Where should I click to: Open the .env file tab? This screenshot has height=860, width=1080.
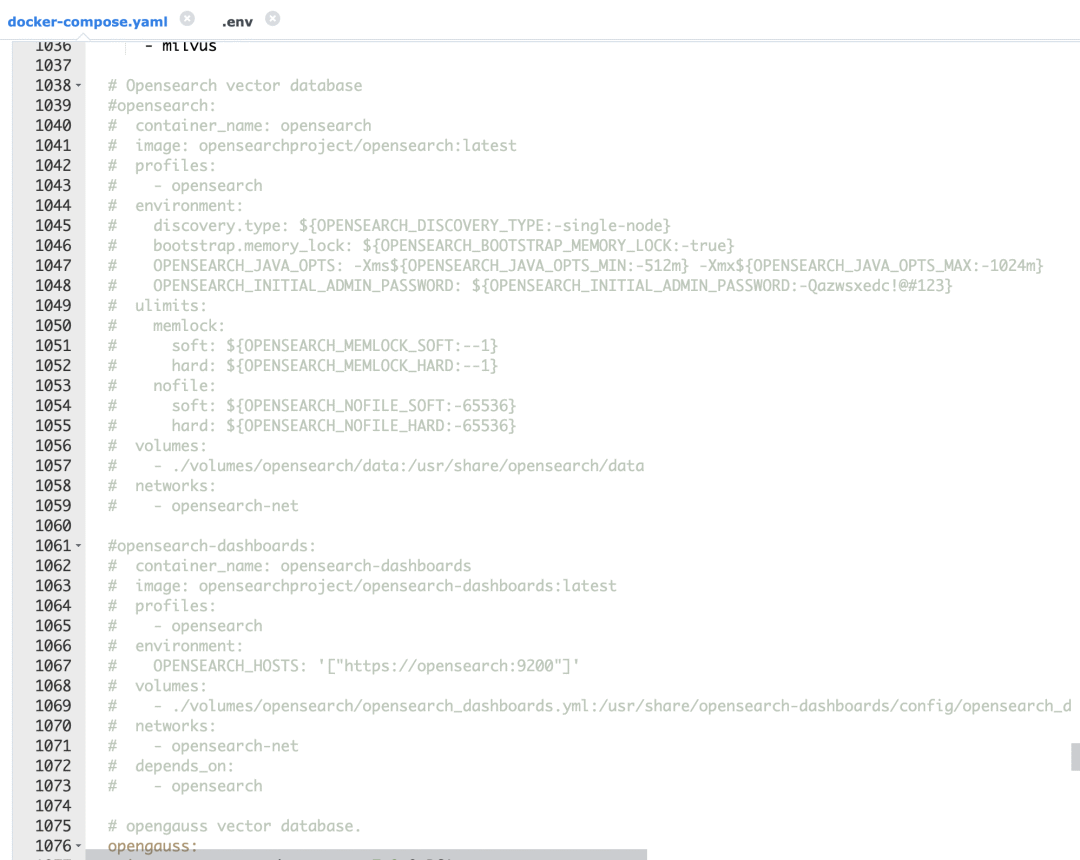237,22
